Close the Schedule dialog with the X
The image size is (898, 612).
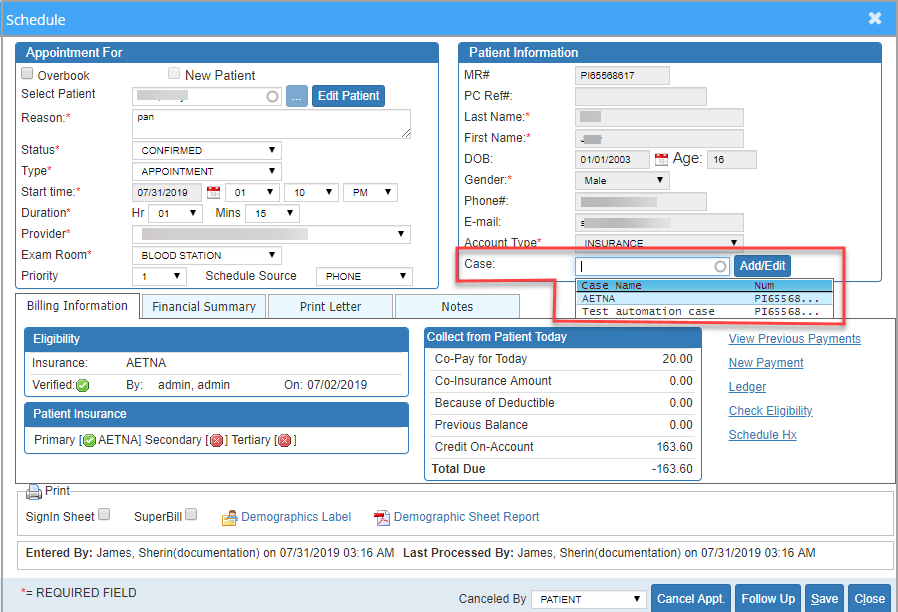tap(875, 18)
